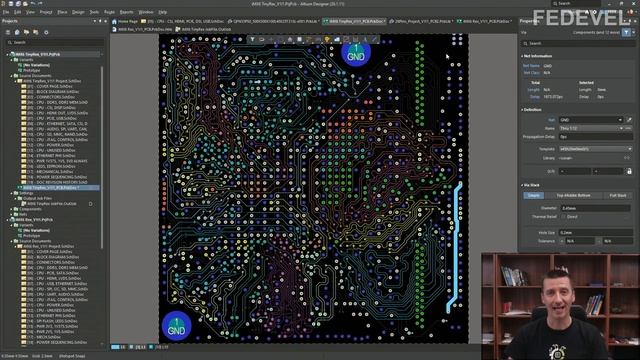Viewport: 640px width, 360px height.
Task: Click the GND via at top of board
Action: tap(356, 53)
